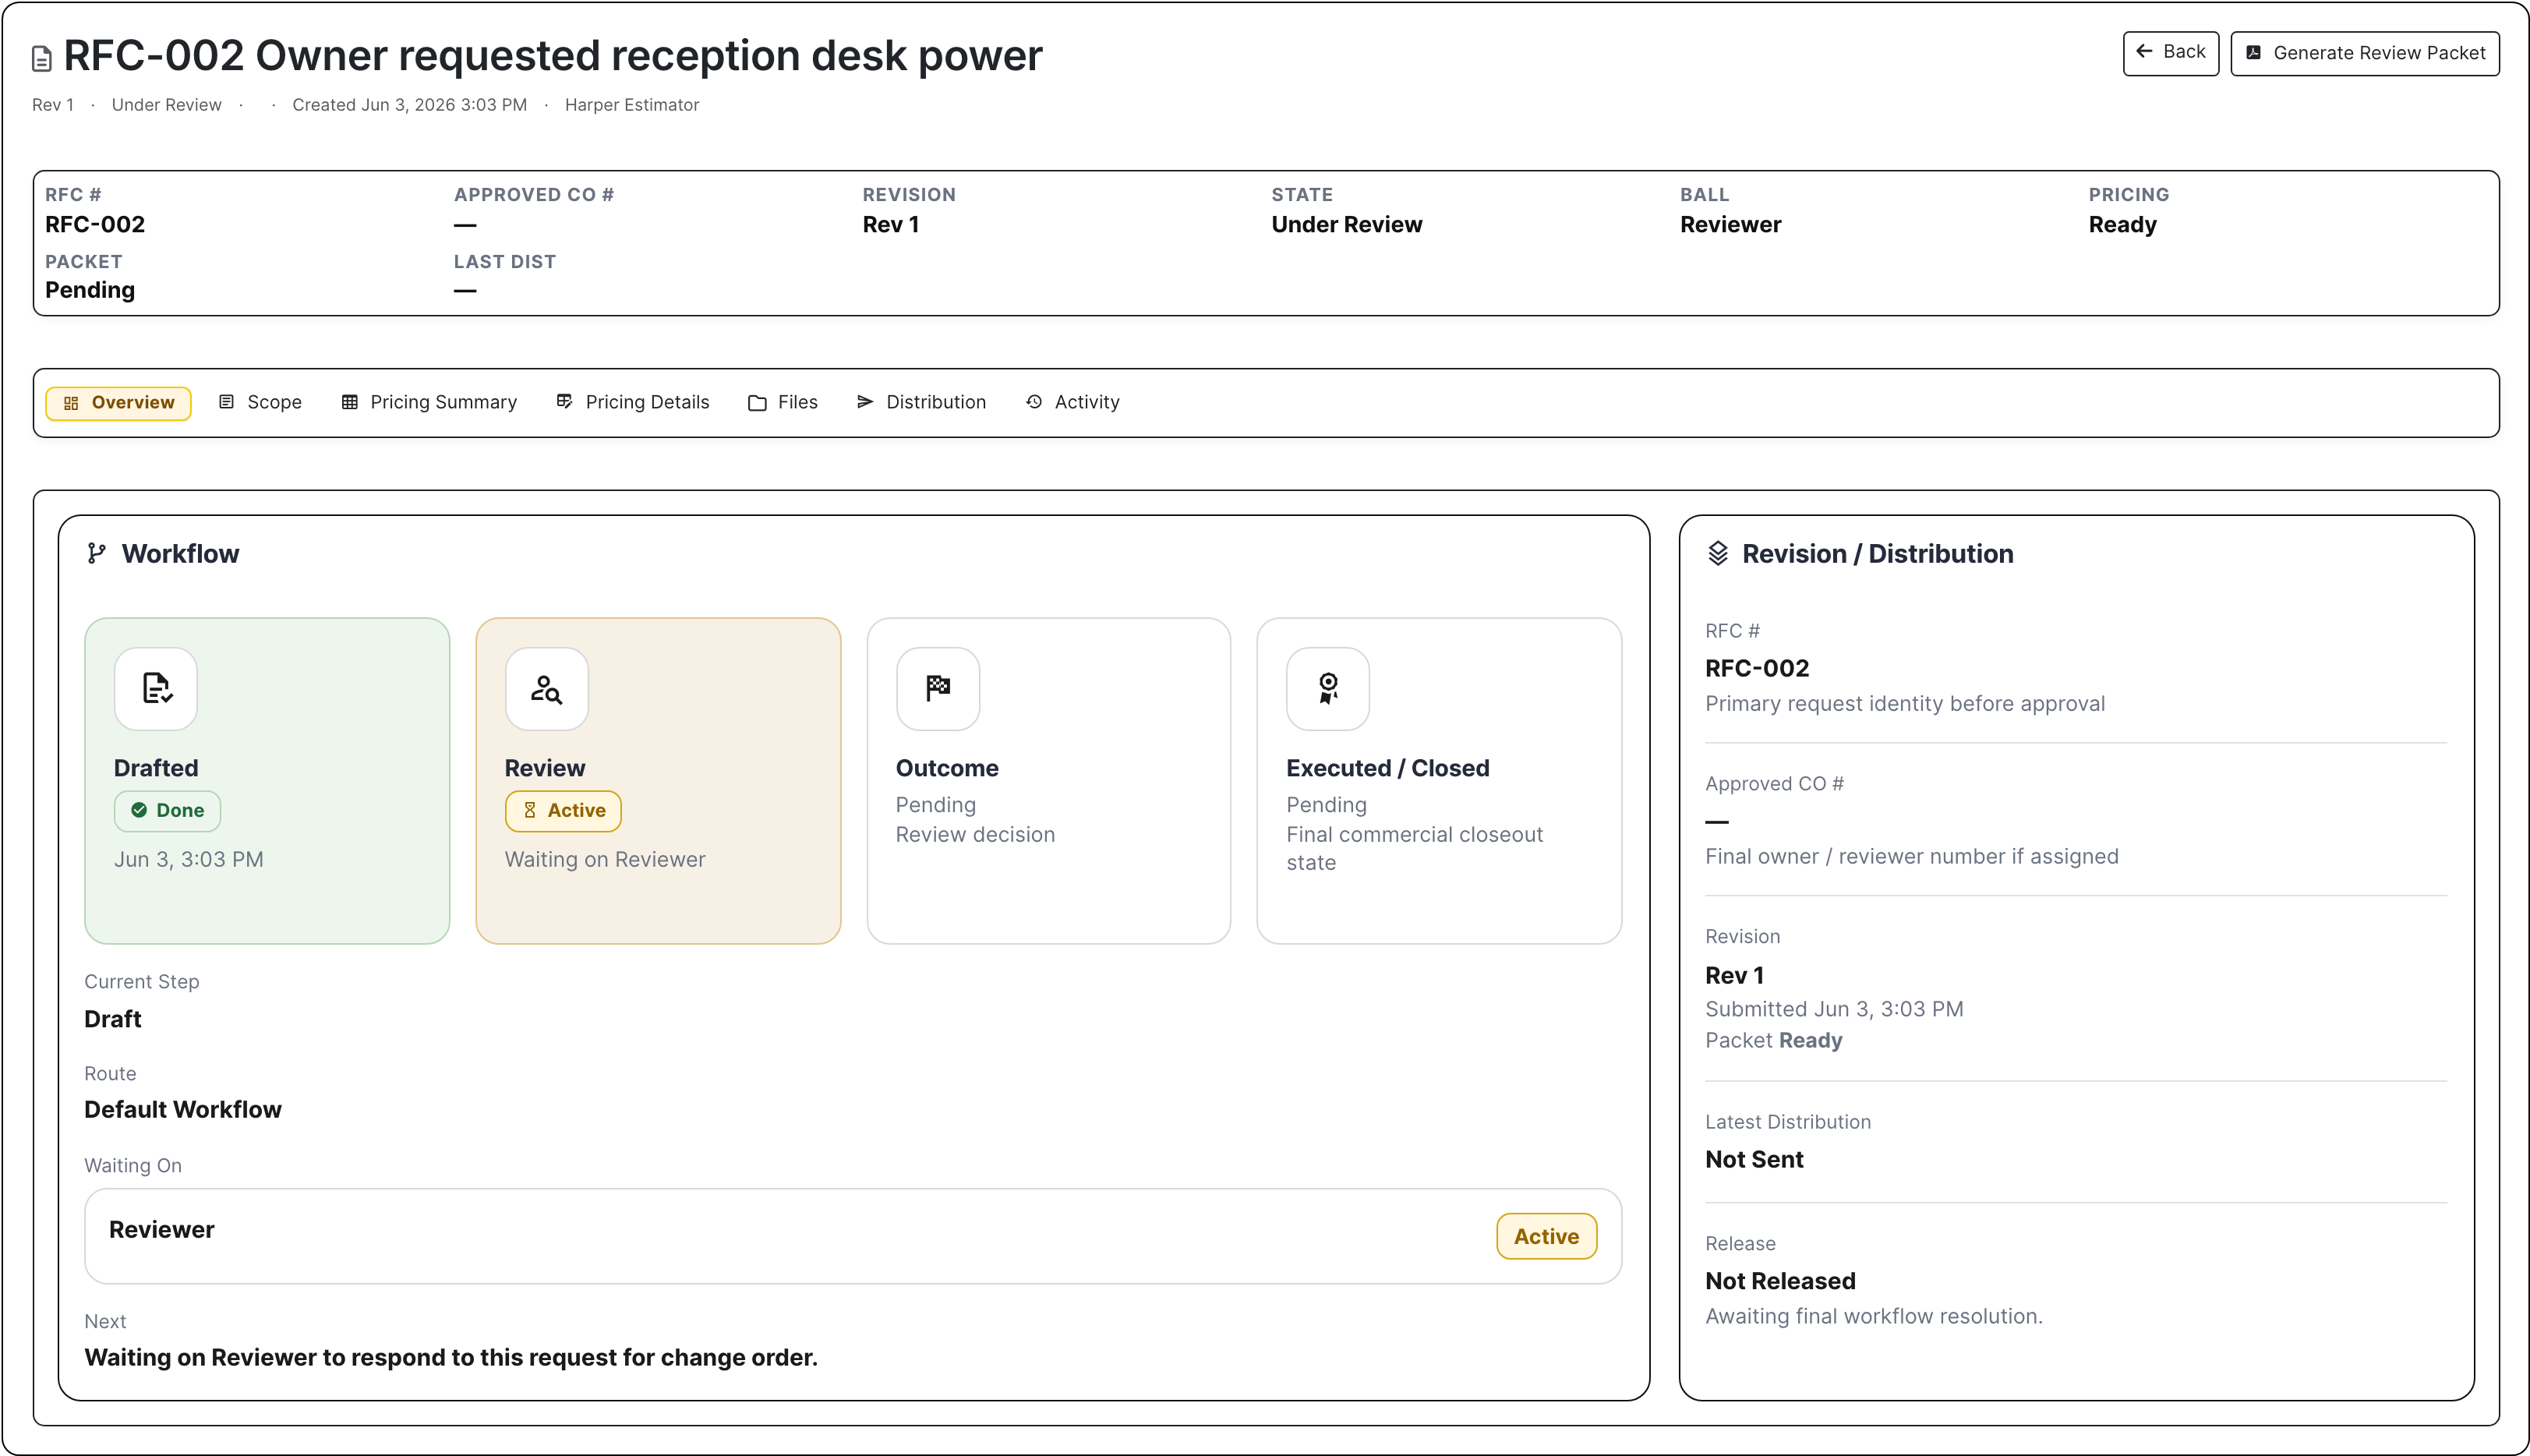Switch to the Pricing Details tab
The width and height of the screenshot is (2530, 1456).
click(633, 402)
